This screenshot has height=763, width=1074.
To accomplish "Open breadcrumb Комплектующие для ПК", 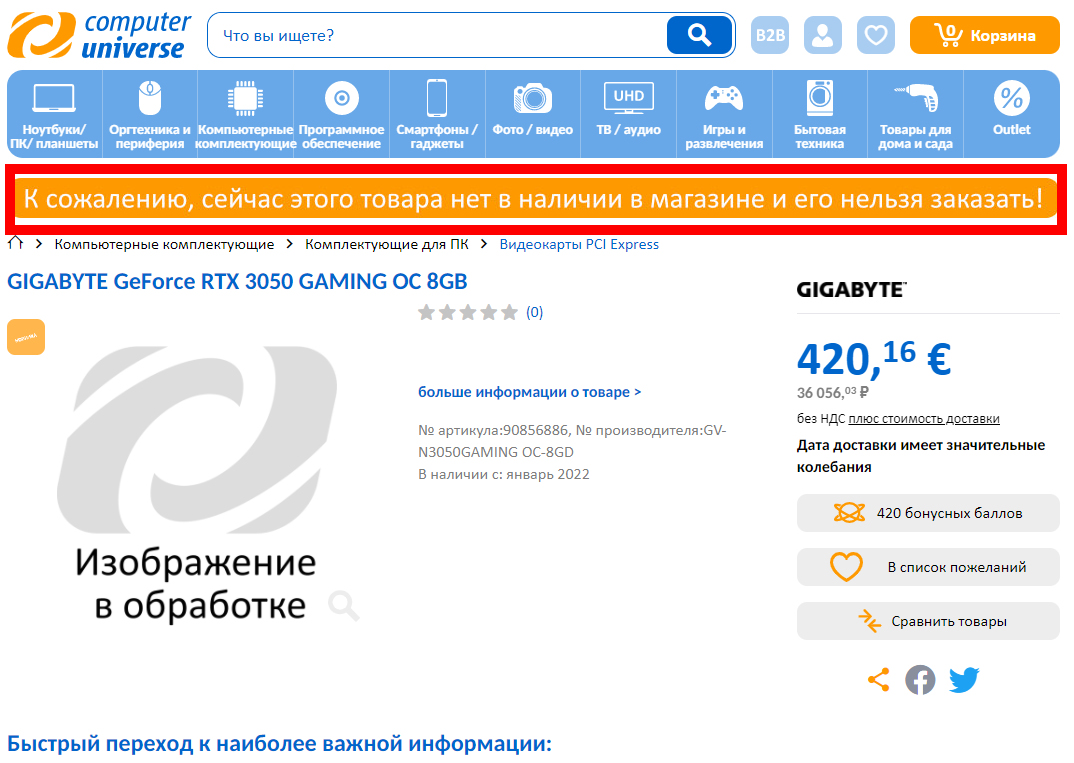I will [x=386, y=245].
